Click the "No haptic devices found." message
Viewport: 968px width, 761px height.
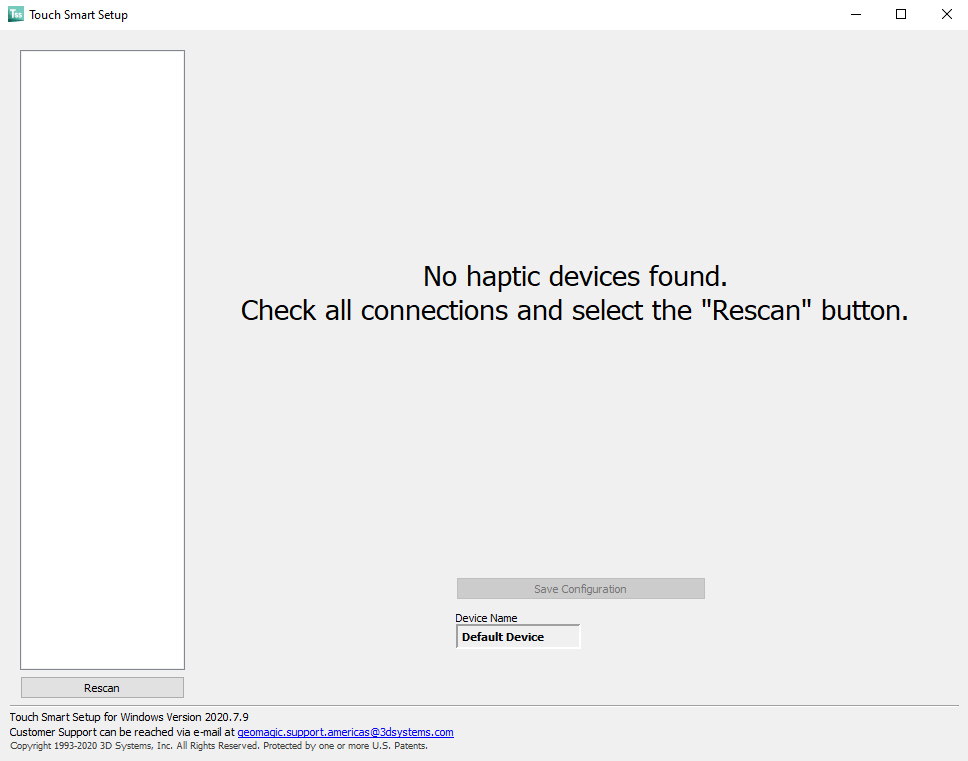click(575, 276)
